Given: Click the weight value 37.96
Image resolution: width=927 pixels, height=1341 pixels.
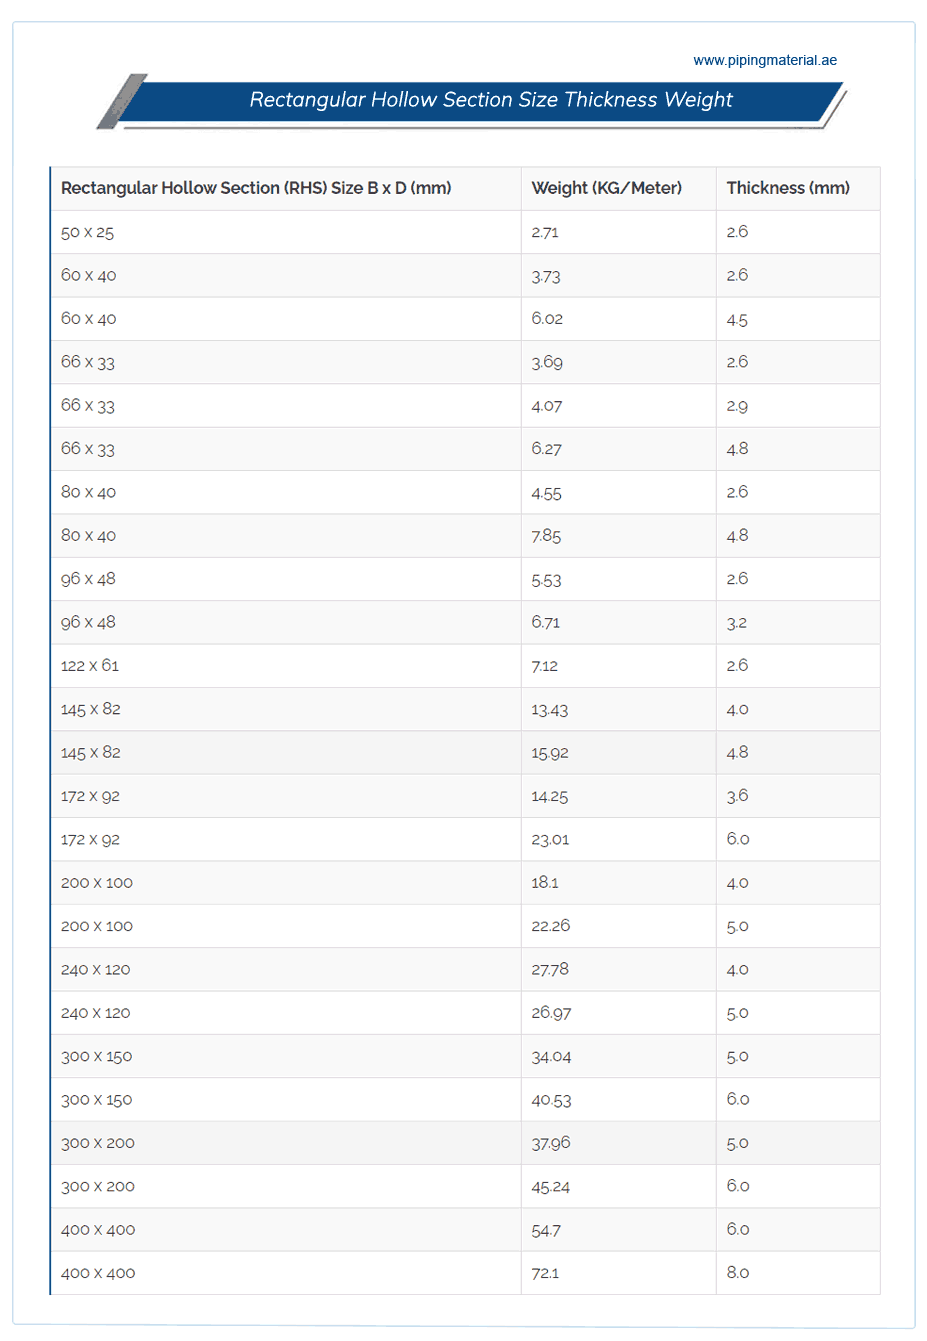Looking at the screenshot, I should (x=551, y=1143).
